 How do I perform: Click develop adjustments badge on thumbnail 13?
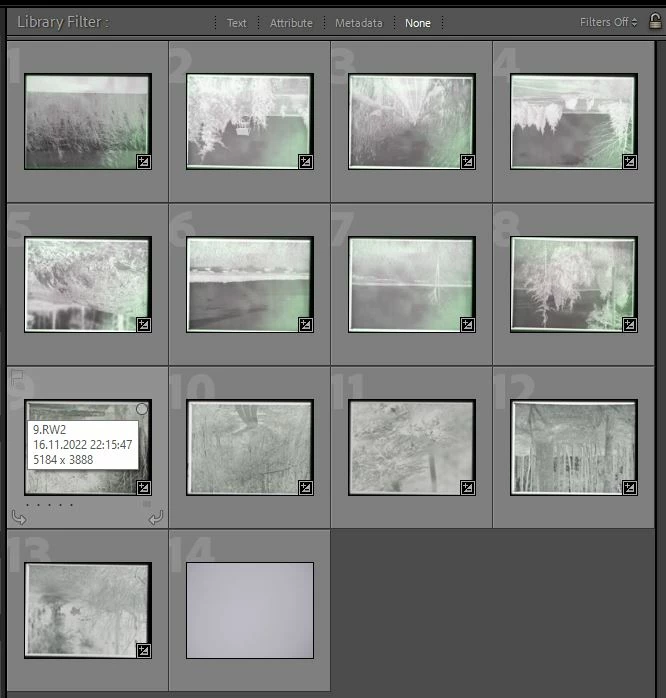(x=143, y=650)
